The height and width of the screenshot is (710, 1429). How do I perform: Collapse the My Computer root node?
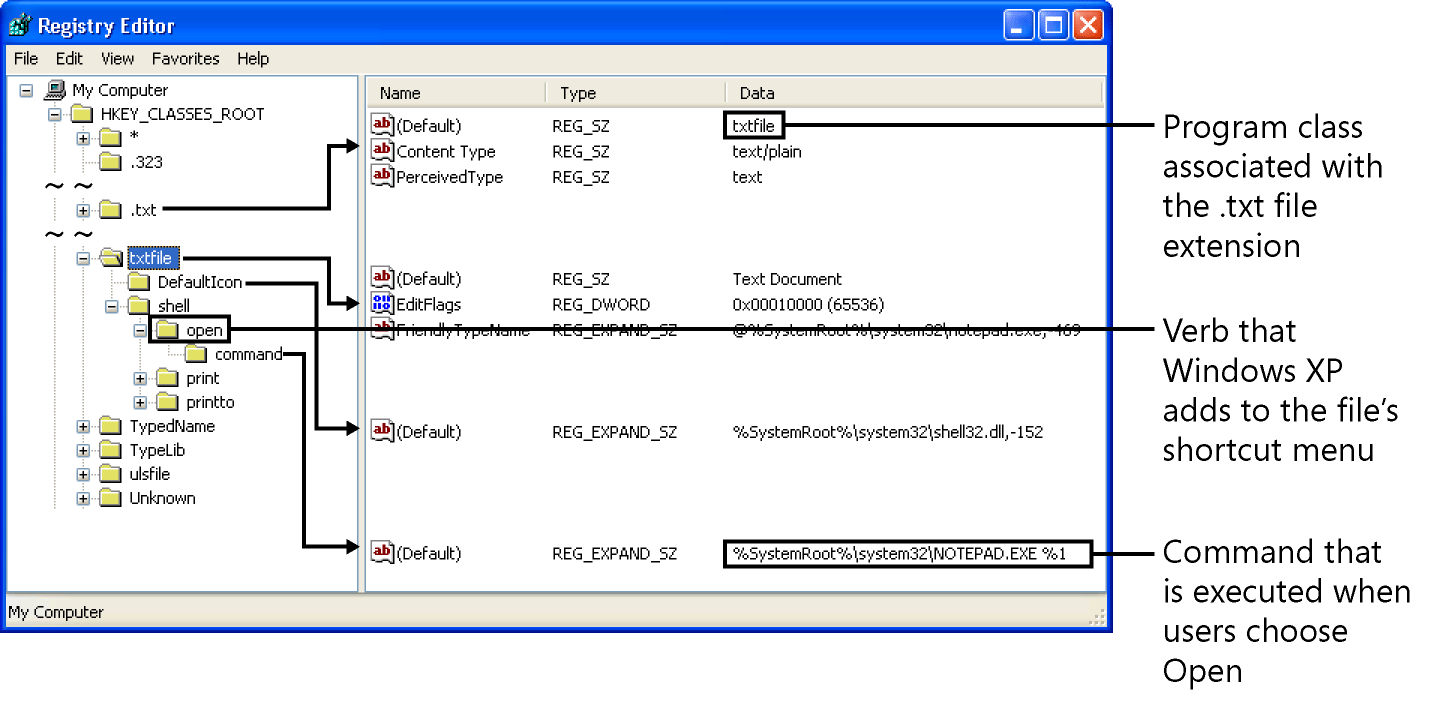coord(26,90)
